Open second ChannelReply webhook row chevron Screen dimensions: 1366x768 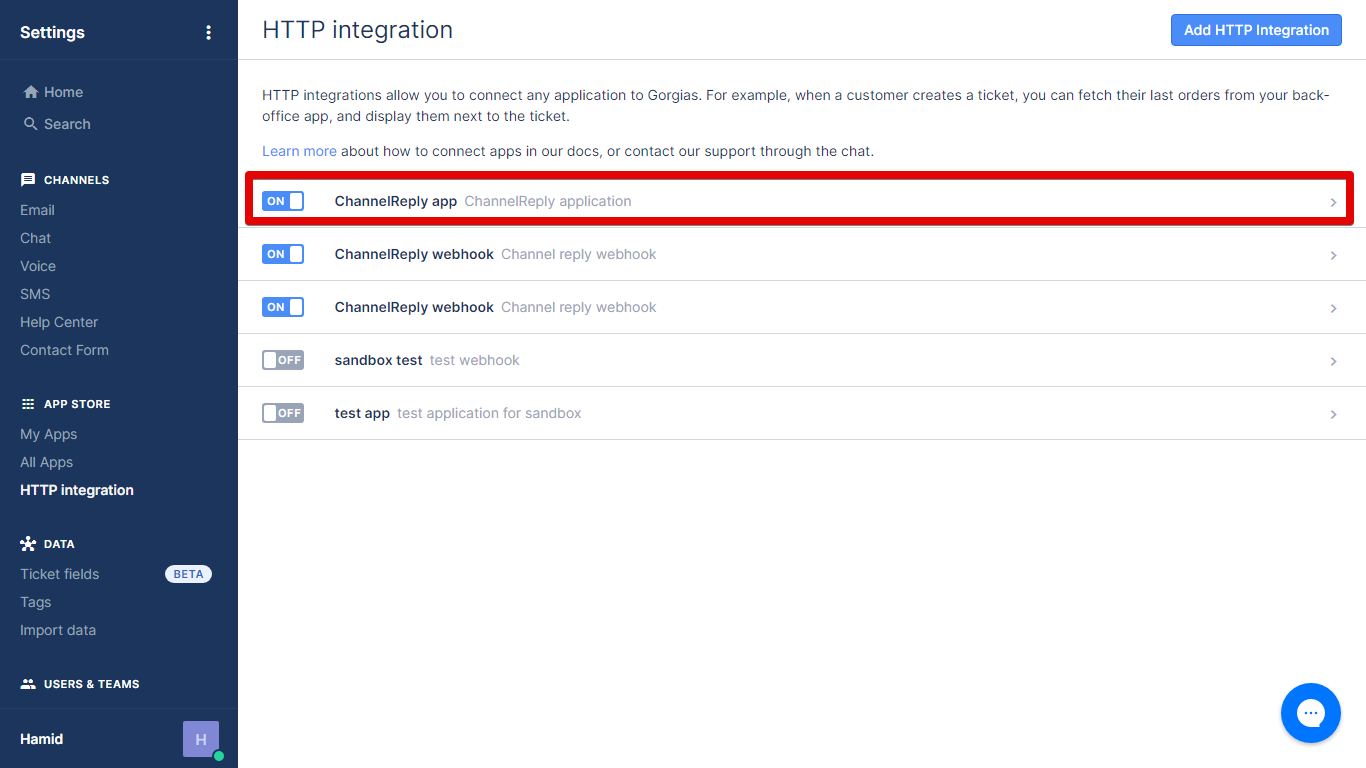tap(1333, 308)
